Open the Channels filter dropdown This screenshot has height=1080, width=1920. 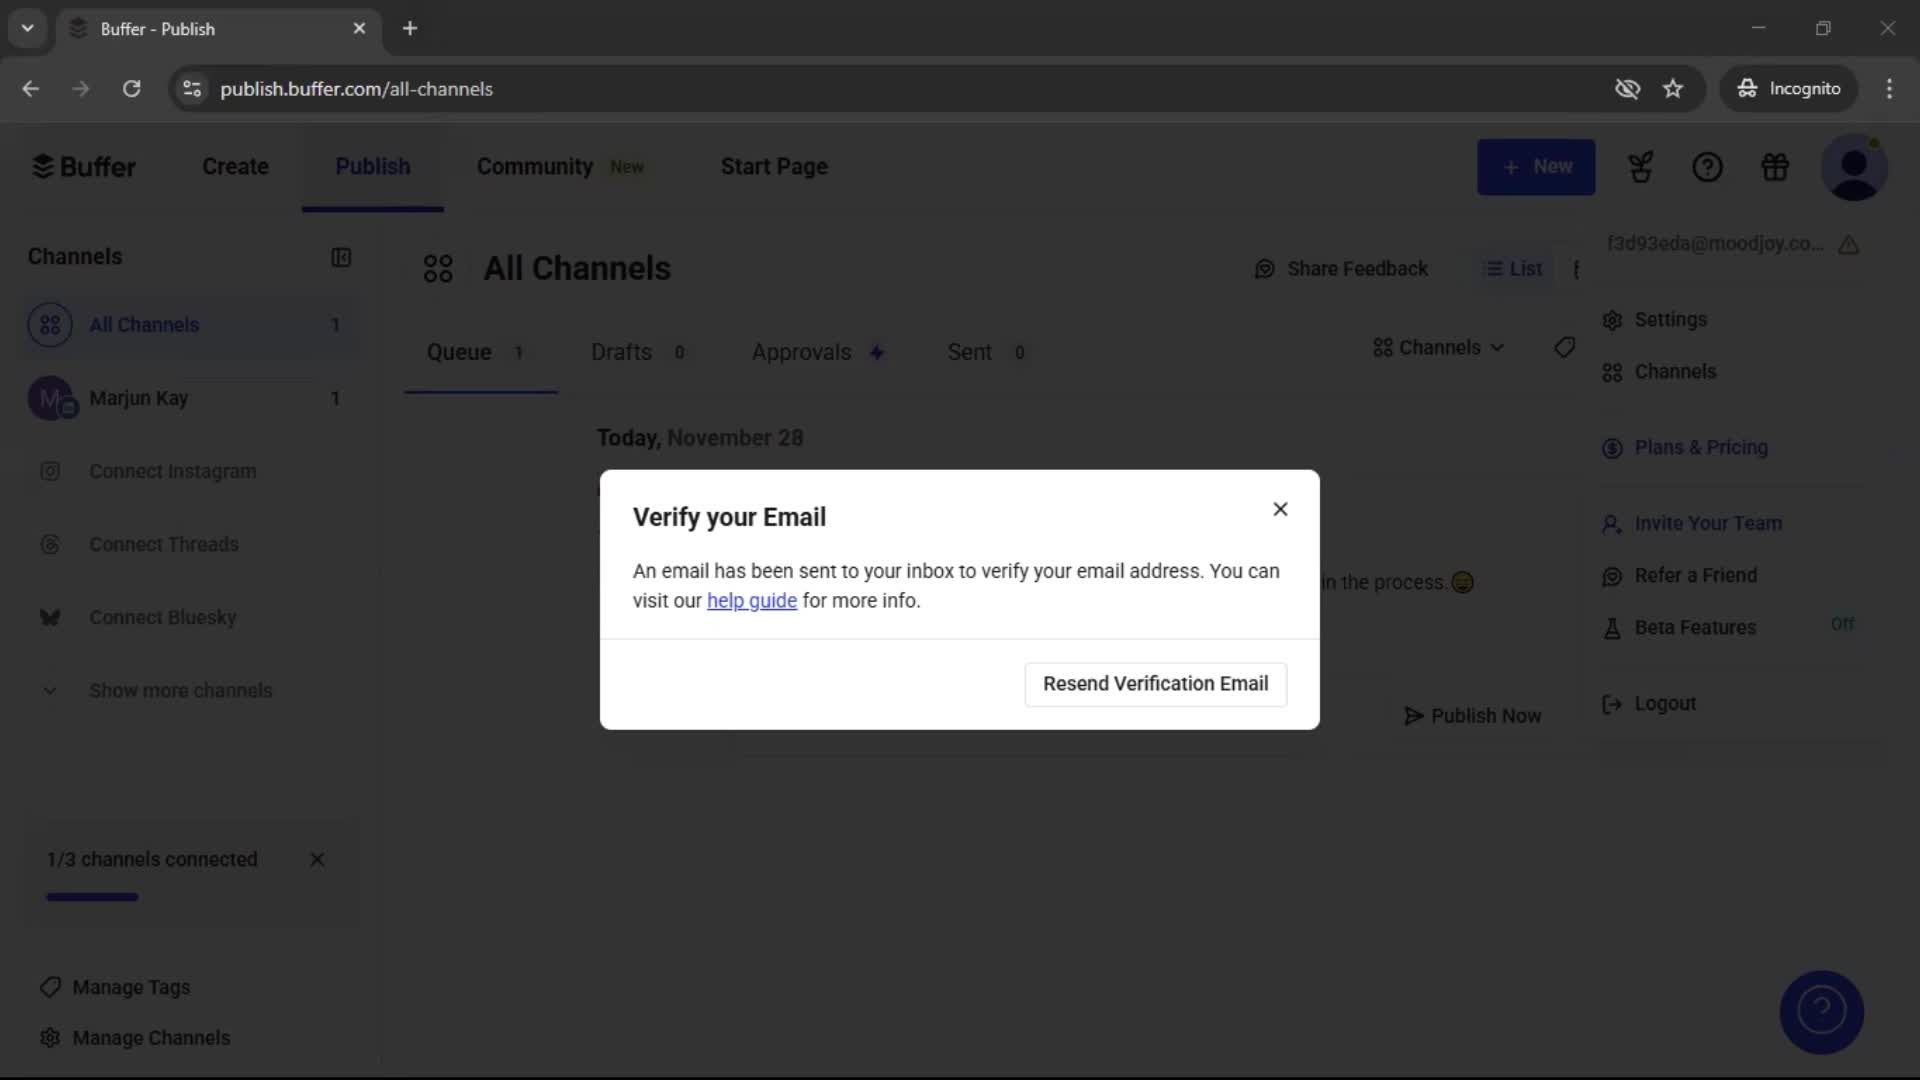tap(1437, 347)
